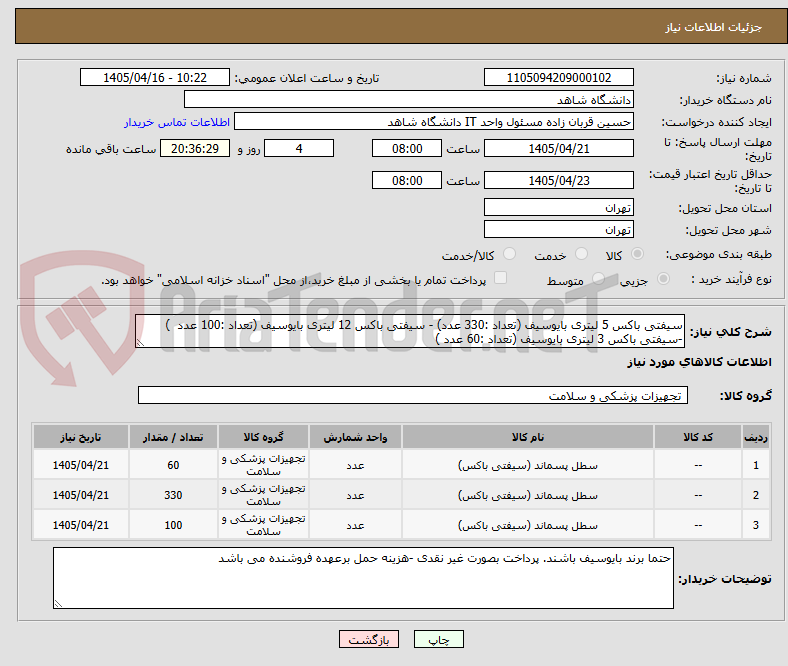Click the row number 3 cell
Image resolution: width=788 pixels, height=666 pixels.
[755, 525]
